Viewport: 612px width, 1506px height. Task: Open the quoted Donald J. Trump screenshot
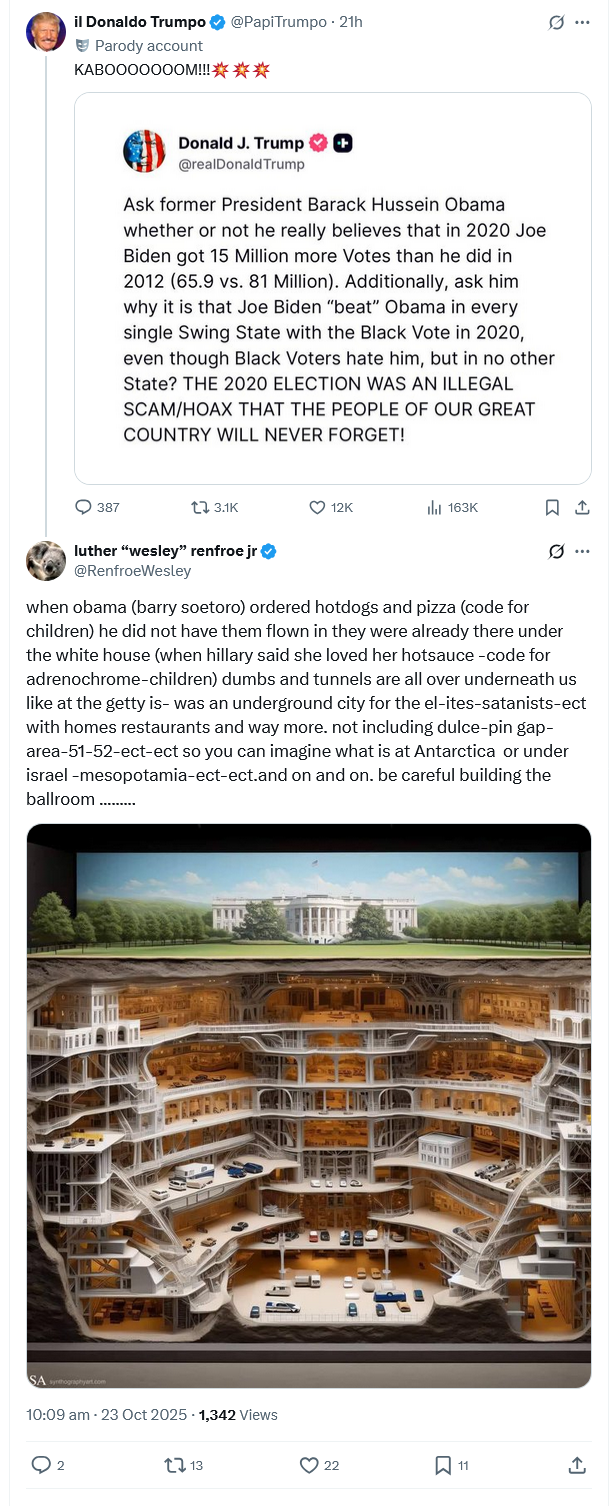(x=332, y=288)
